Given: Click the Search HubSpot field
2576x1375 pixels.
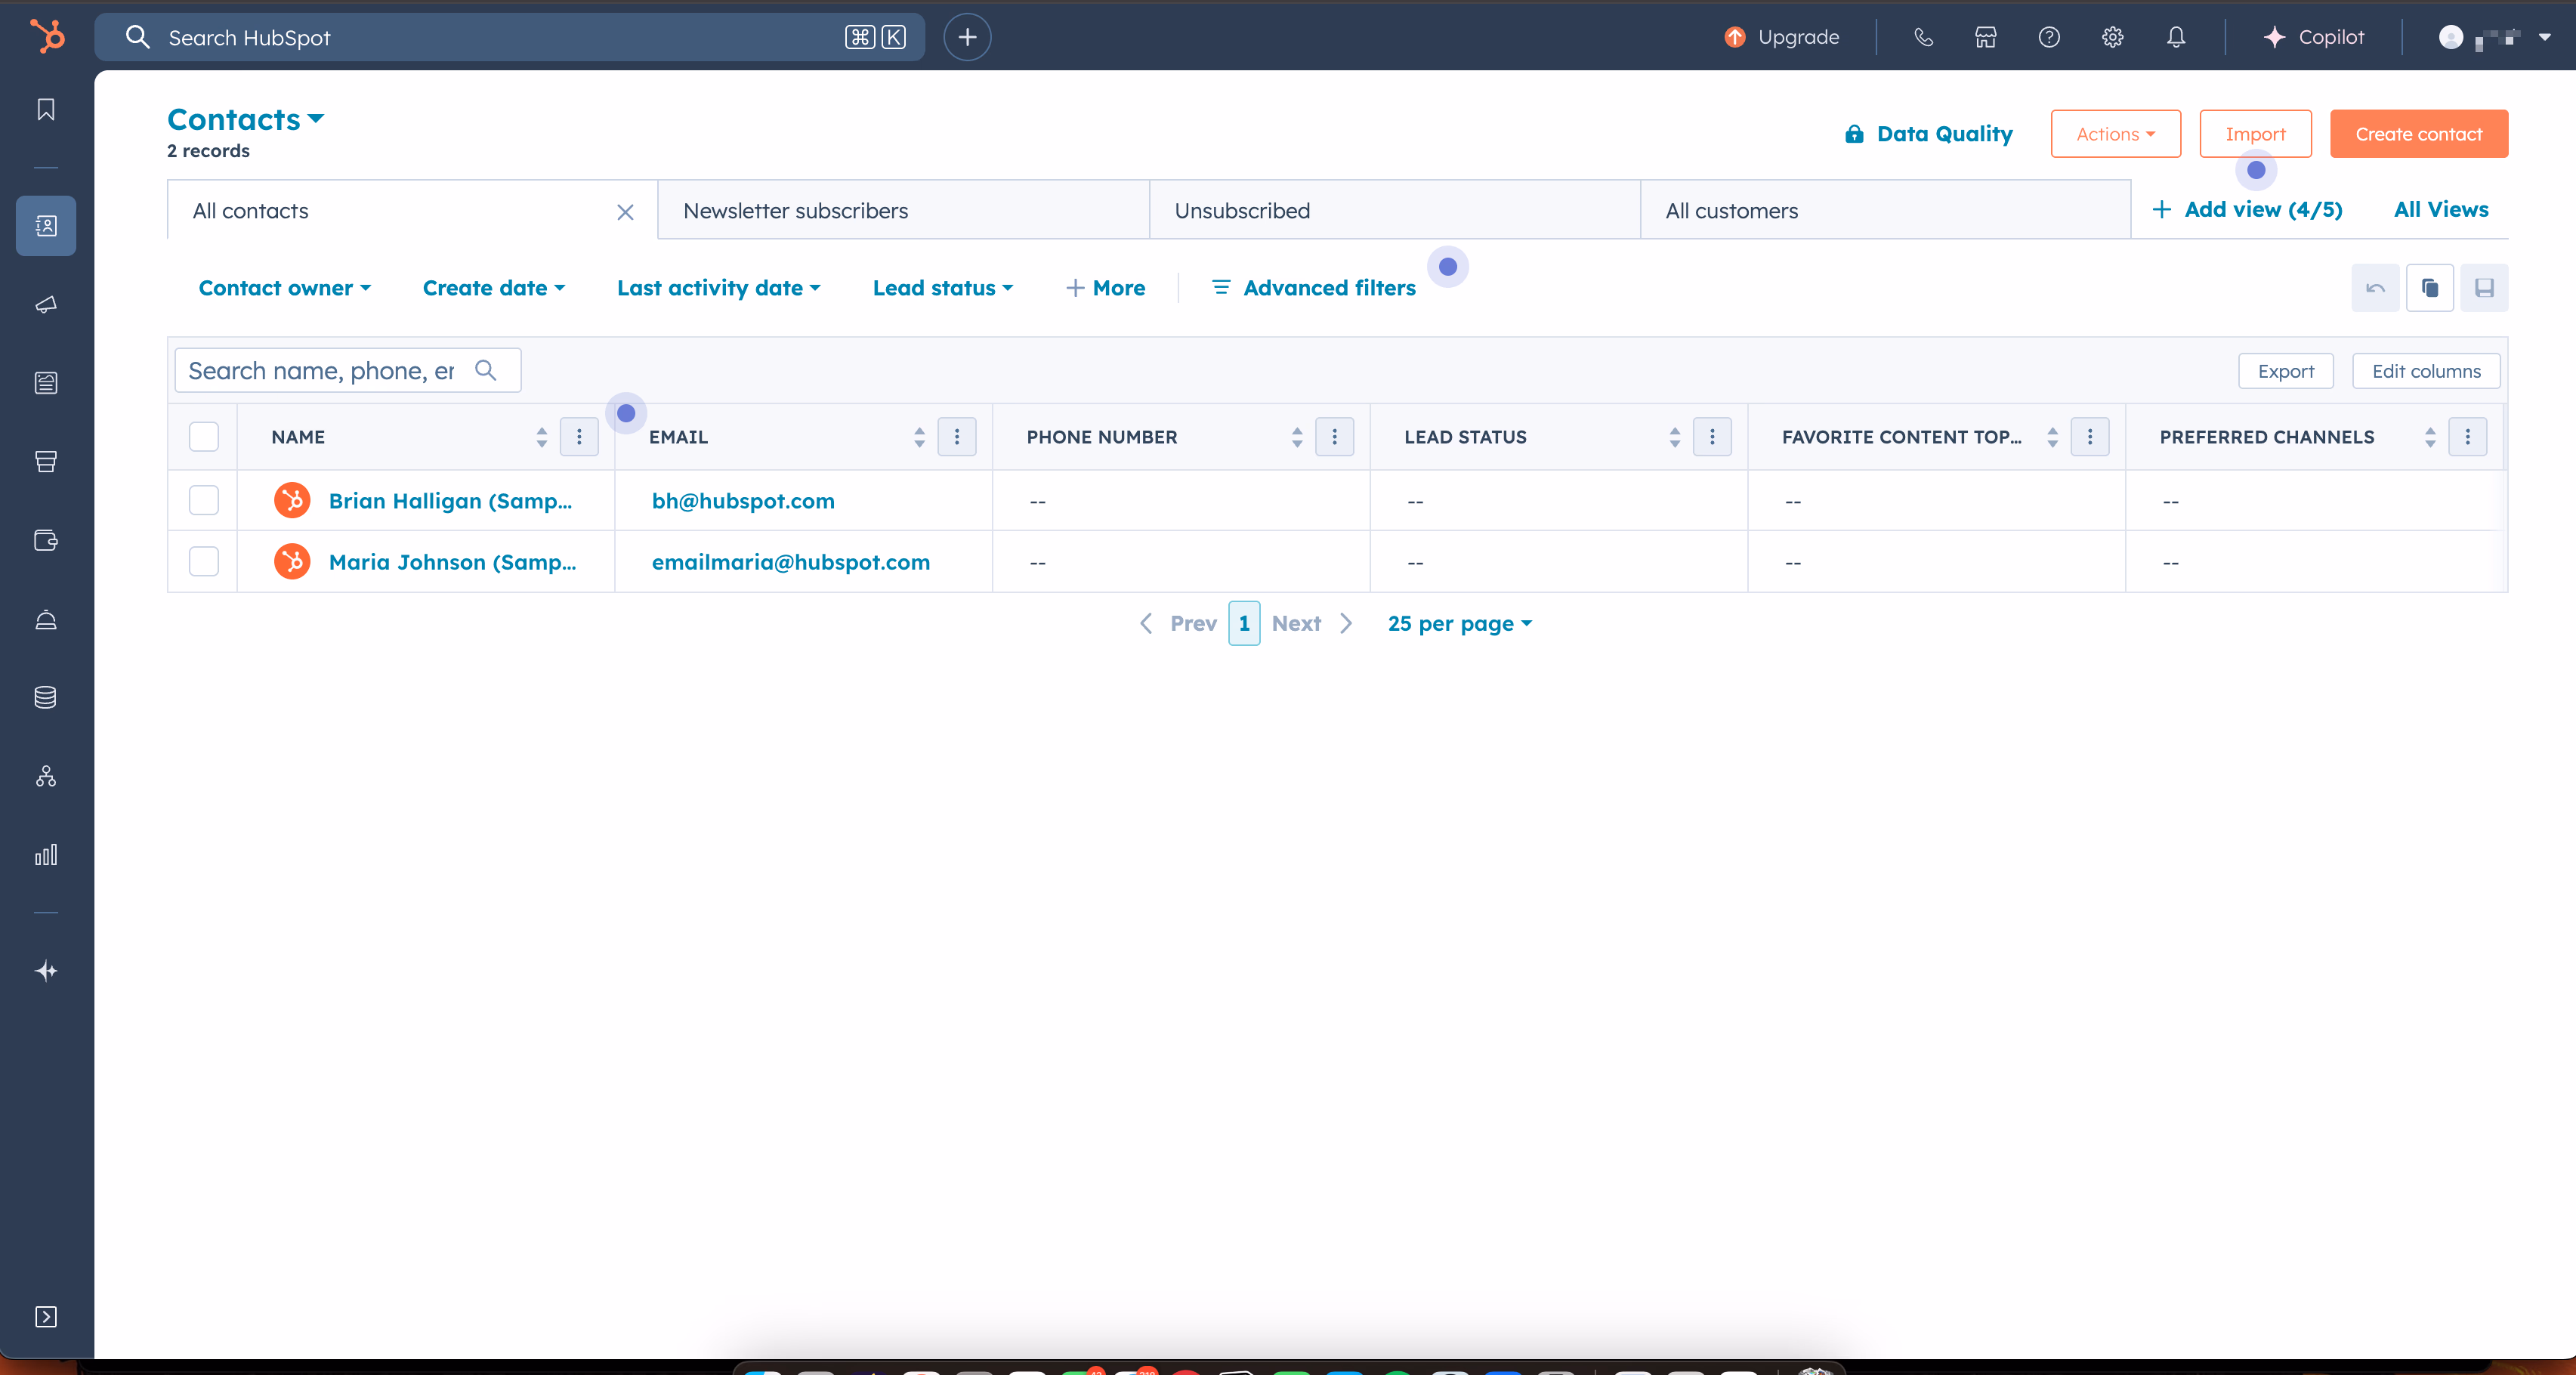Looking at the screenshot, I should (x=509, y=37).
